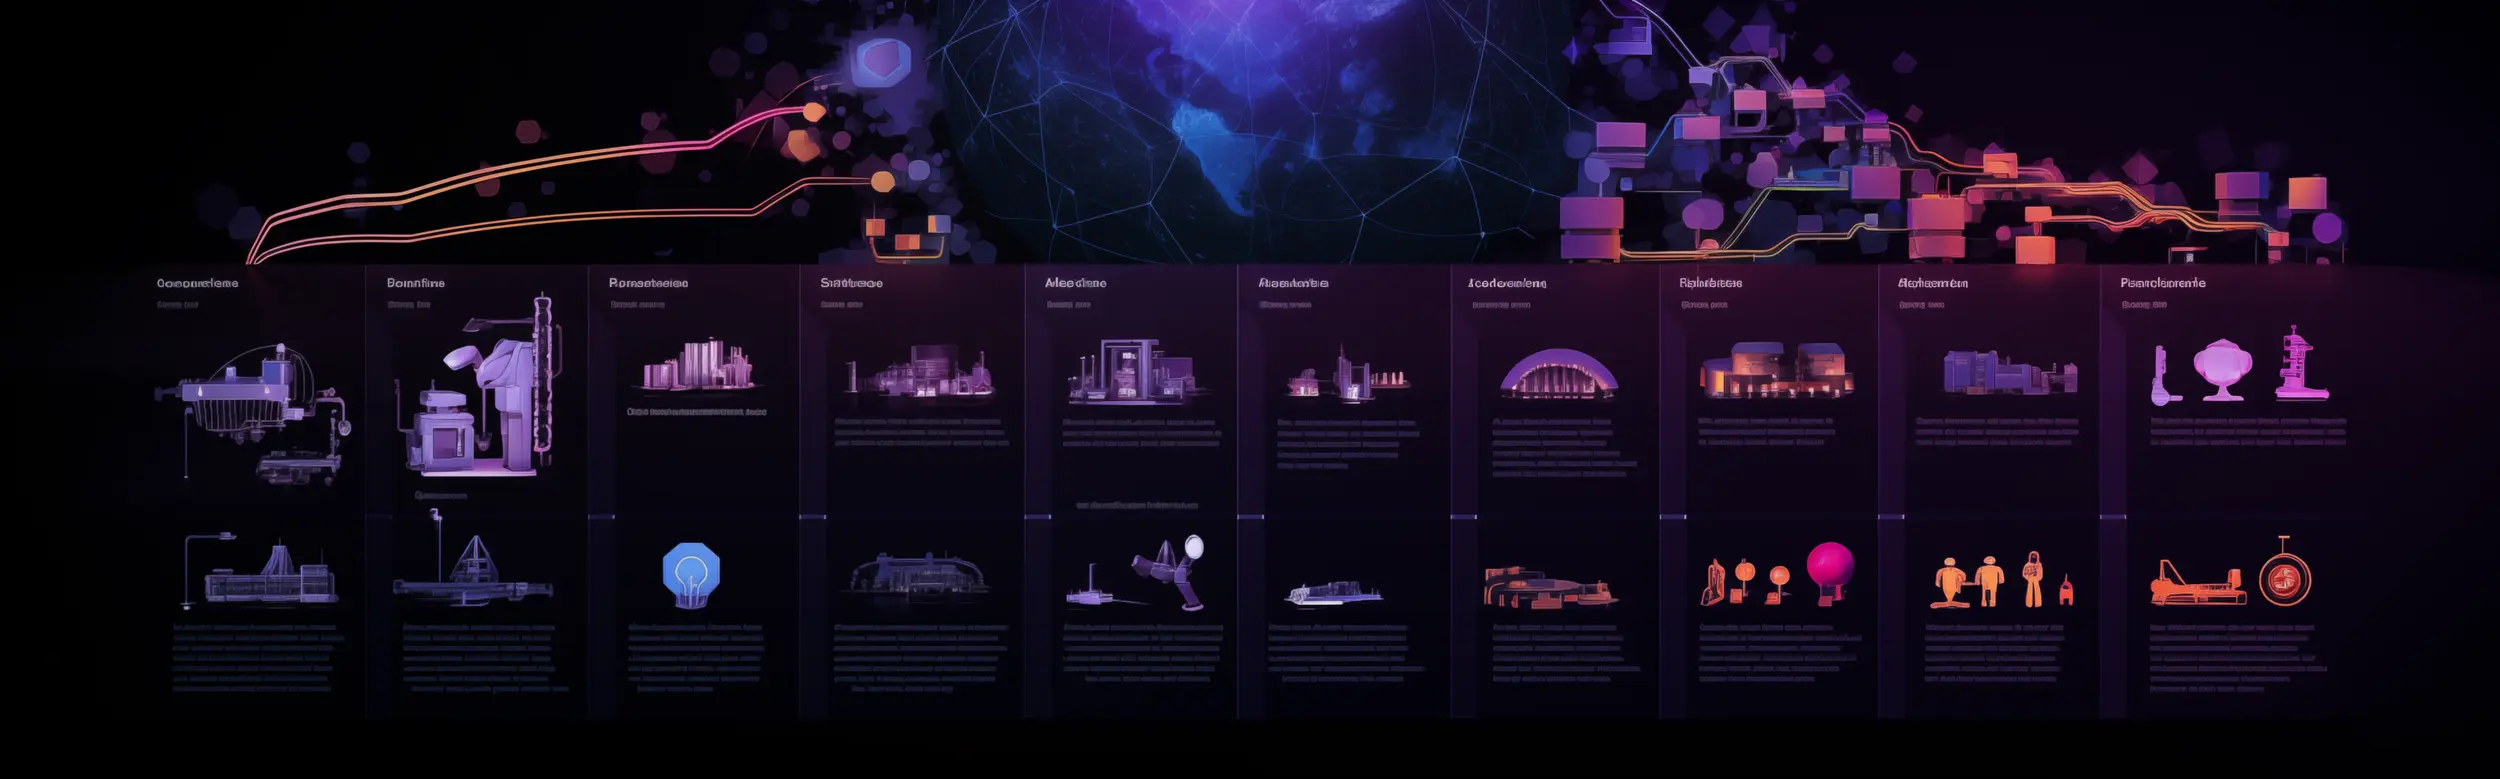The image size is (2500, 779).
Task: Click the small flat bluish-white ship illustration
Action: [1334, 593]
